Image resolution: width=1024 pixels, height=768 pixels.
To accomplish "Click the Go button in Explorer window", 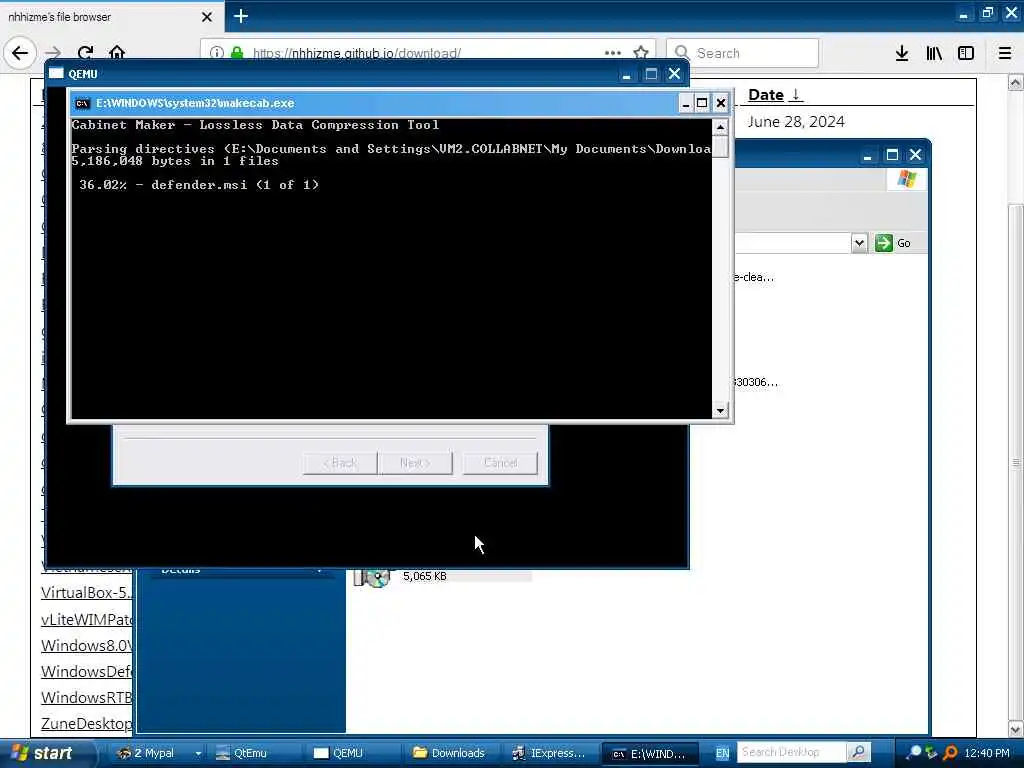I will coord(893,243).
